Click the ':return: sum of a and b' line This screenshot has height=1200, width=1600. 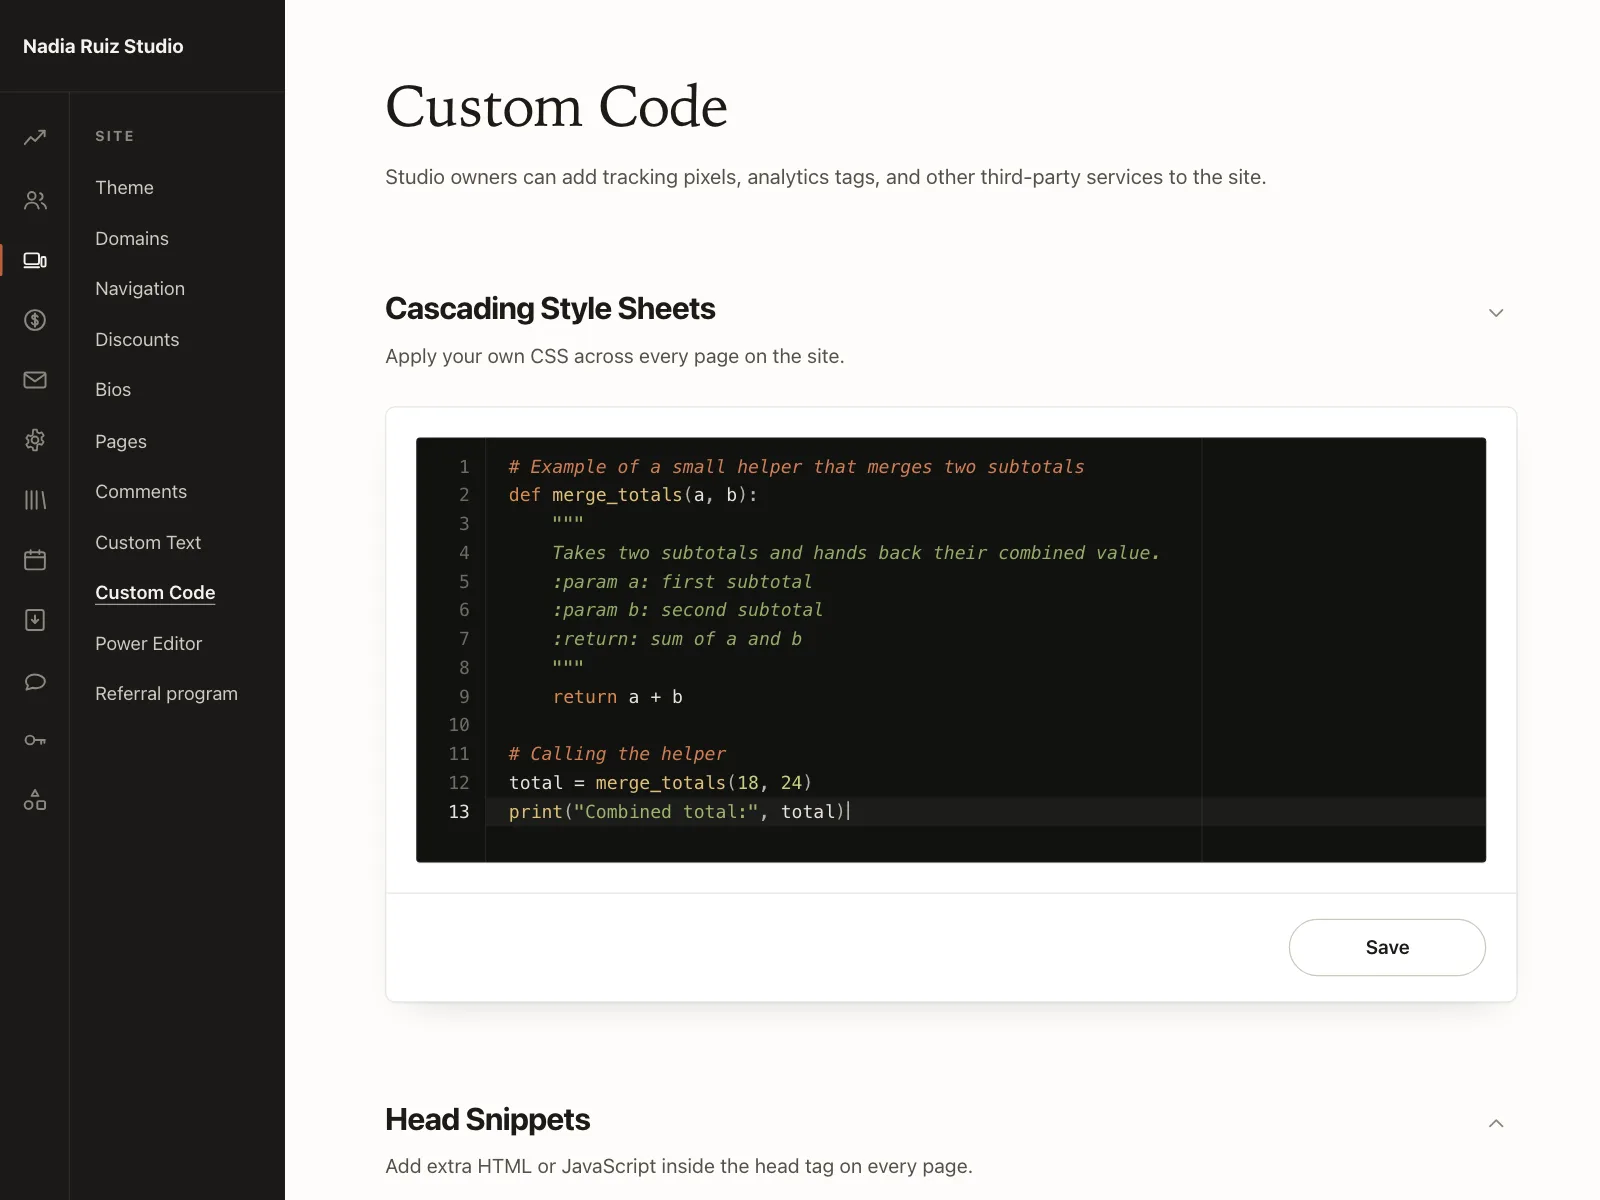pyautogui.click(x=677, y=639)
